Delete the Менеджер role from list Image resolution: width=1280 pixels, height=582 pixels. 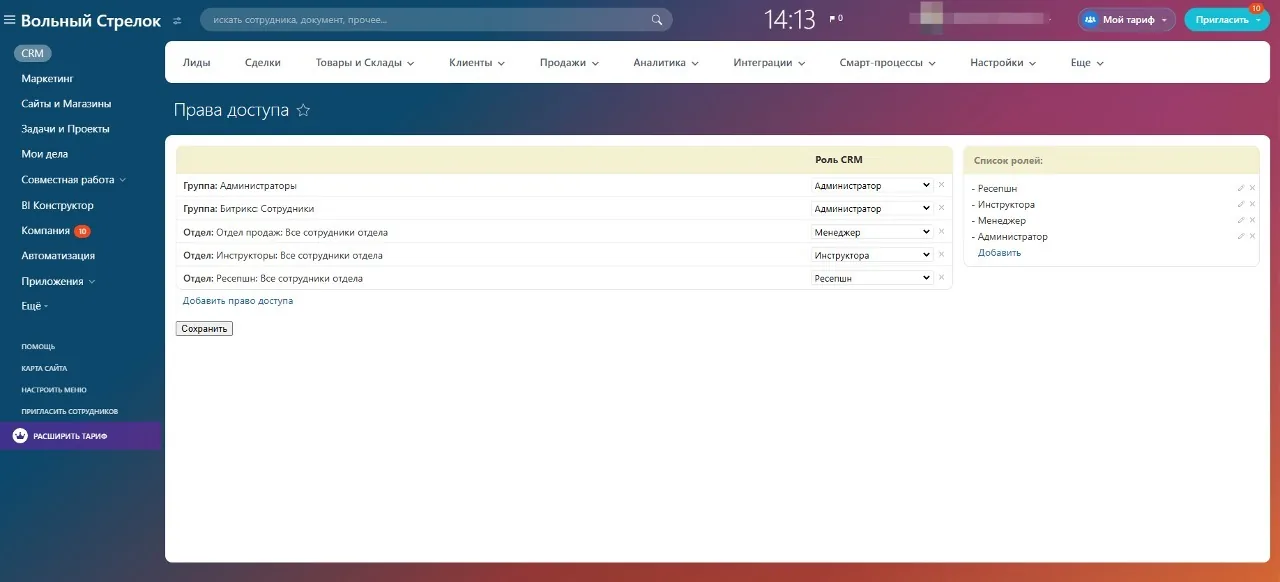tap(1252, 220)
